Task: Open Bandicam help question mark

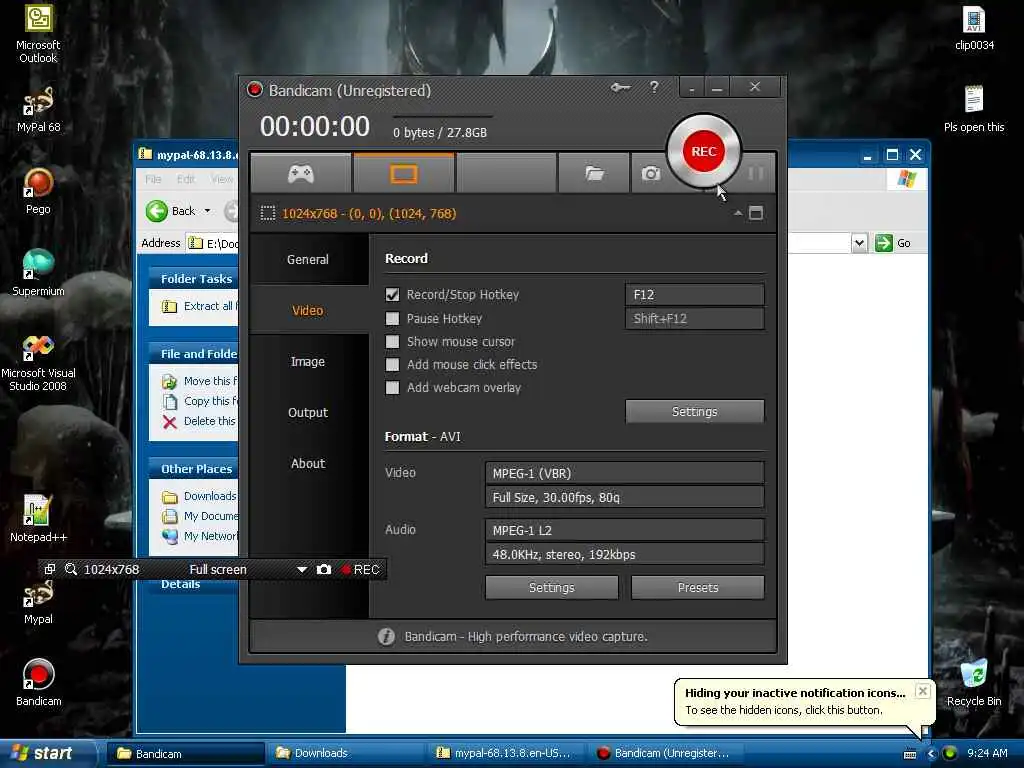Action: 654,88
